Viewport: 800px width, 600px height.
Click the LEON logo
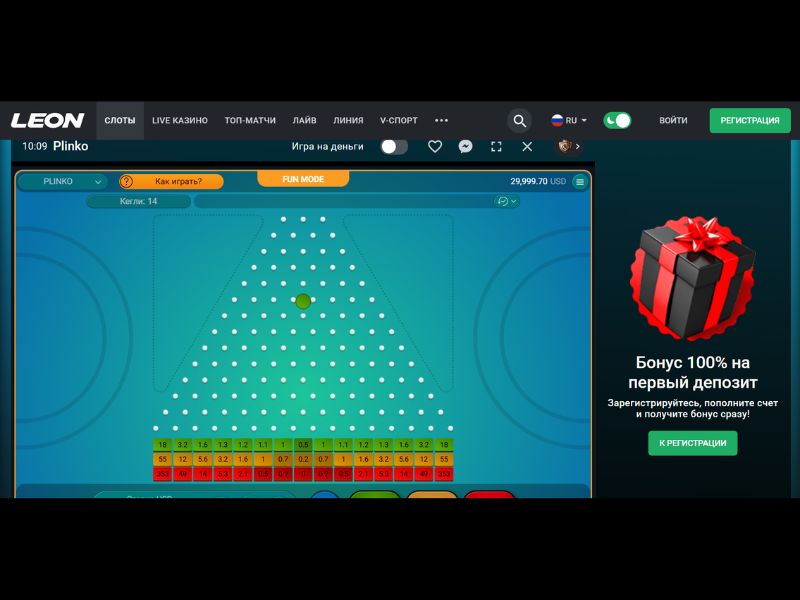coord(47,120)
